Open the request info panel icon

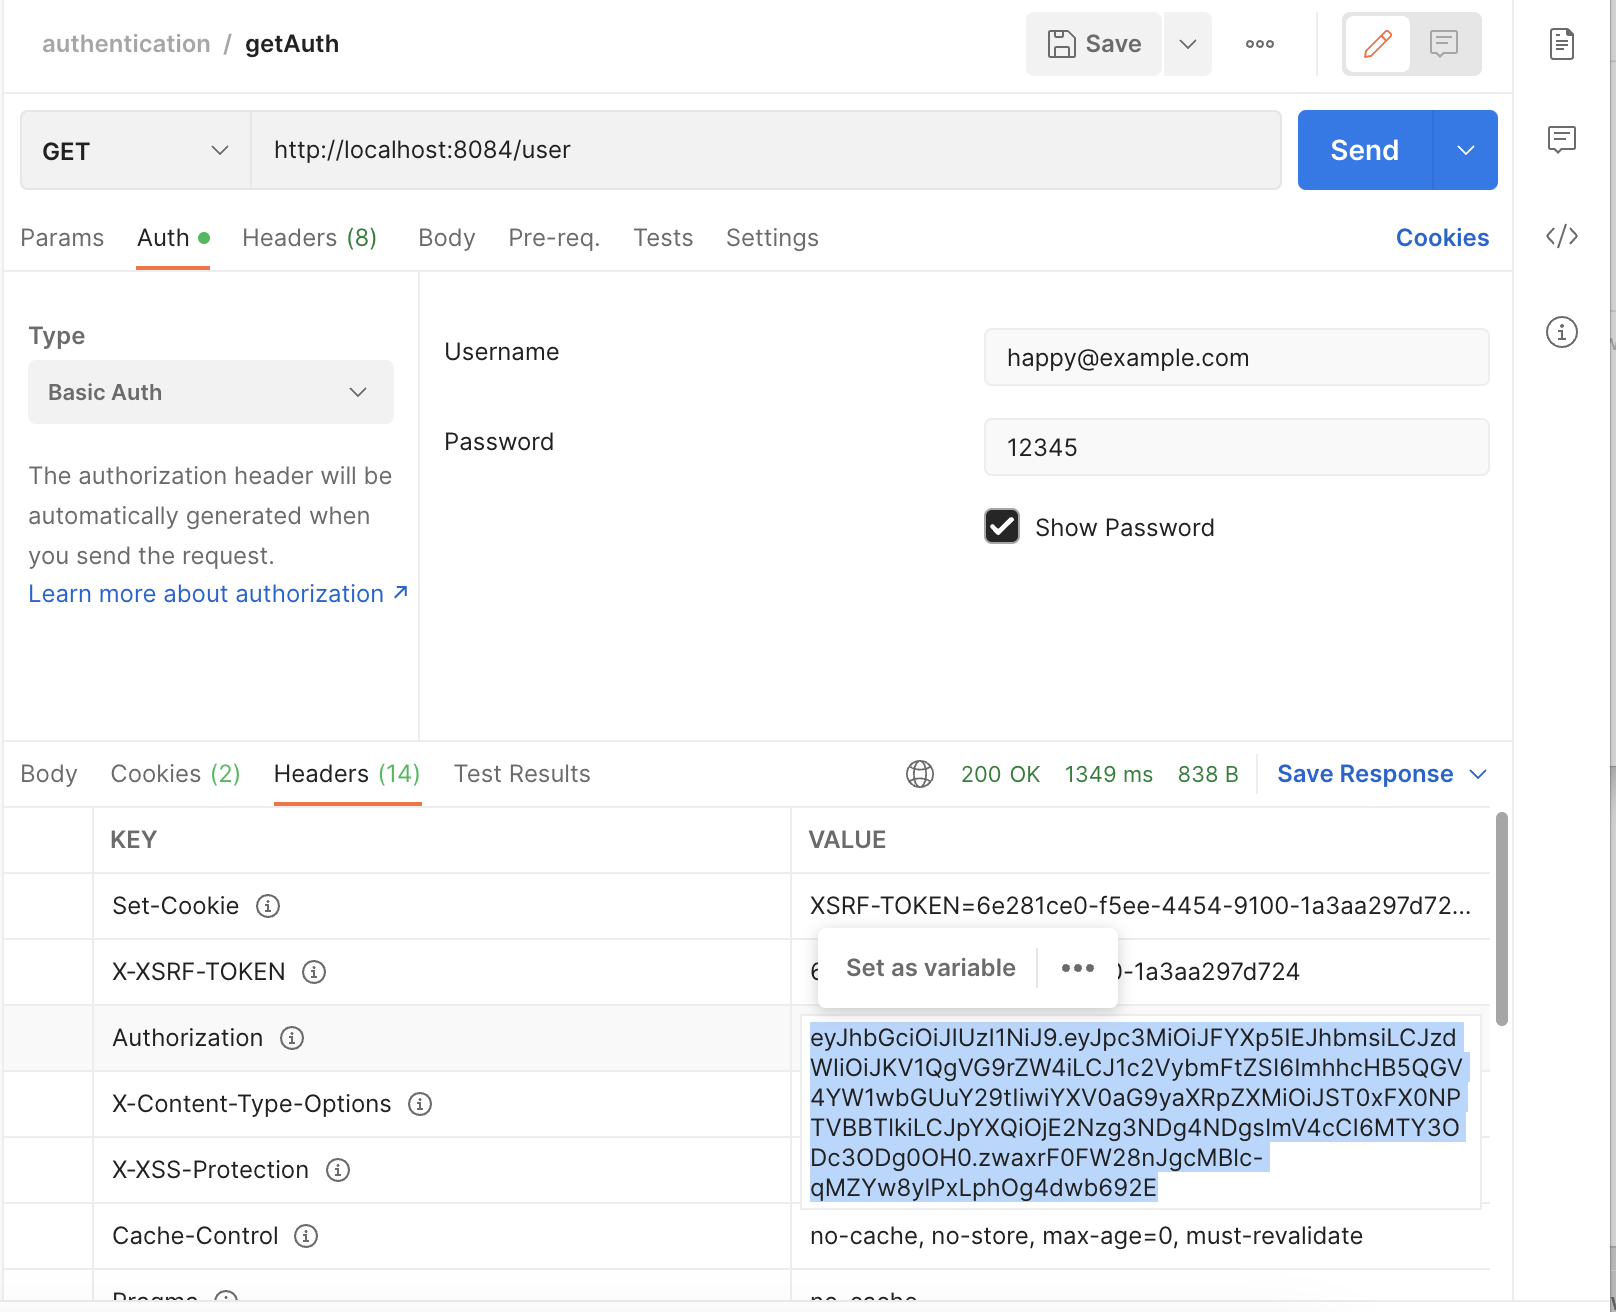(1560, 333)
